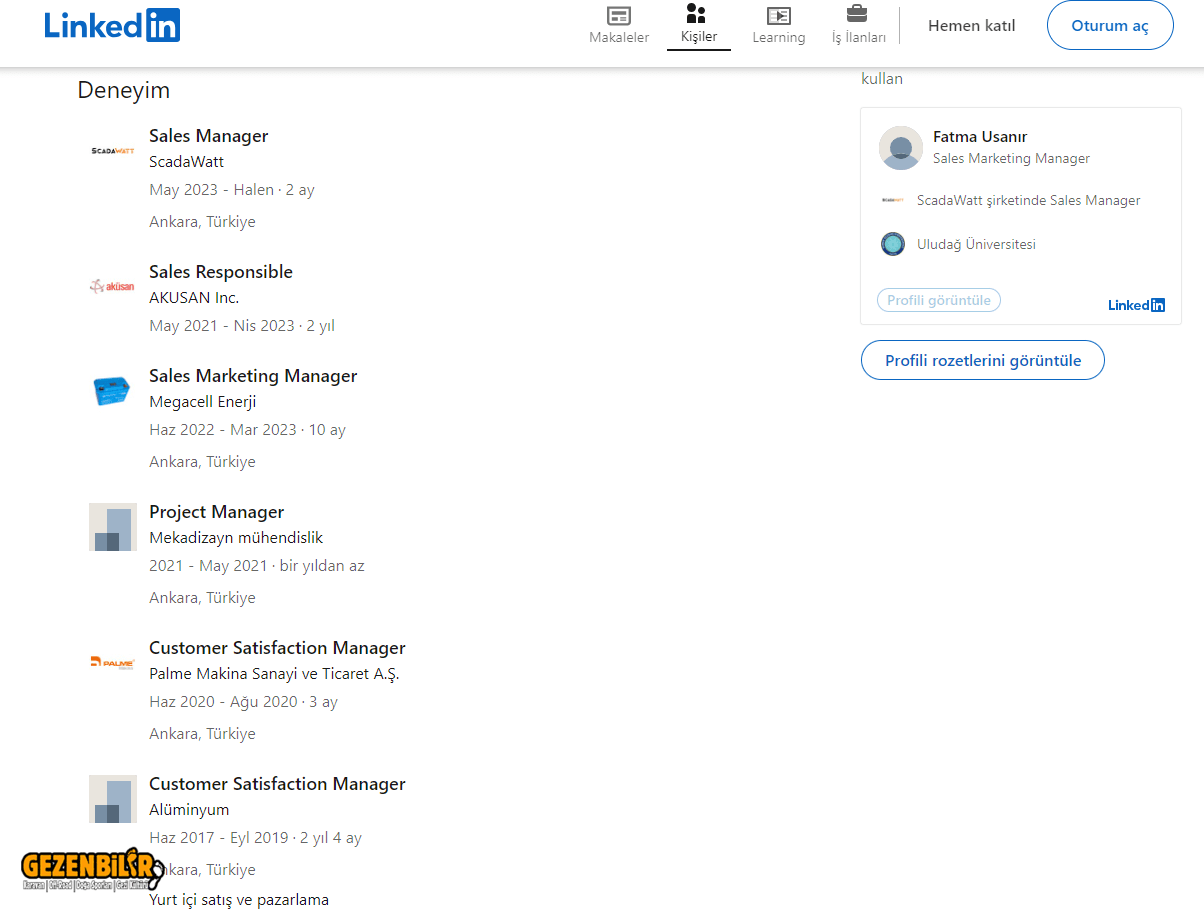Click the profile avatar in the badge card
The image size is (1204, 912).
[901, 148]
